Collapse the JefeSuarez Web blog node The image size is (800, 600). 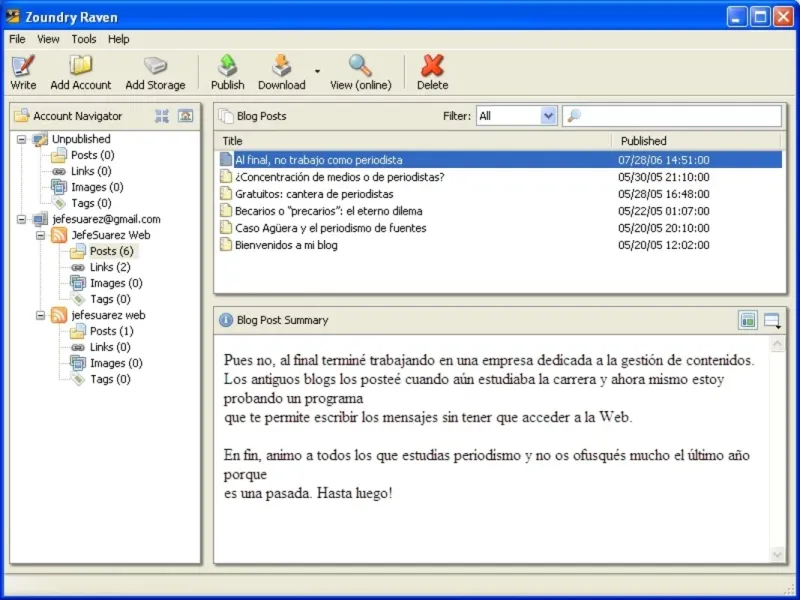point(40,235)
